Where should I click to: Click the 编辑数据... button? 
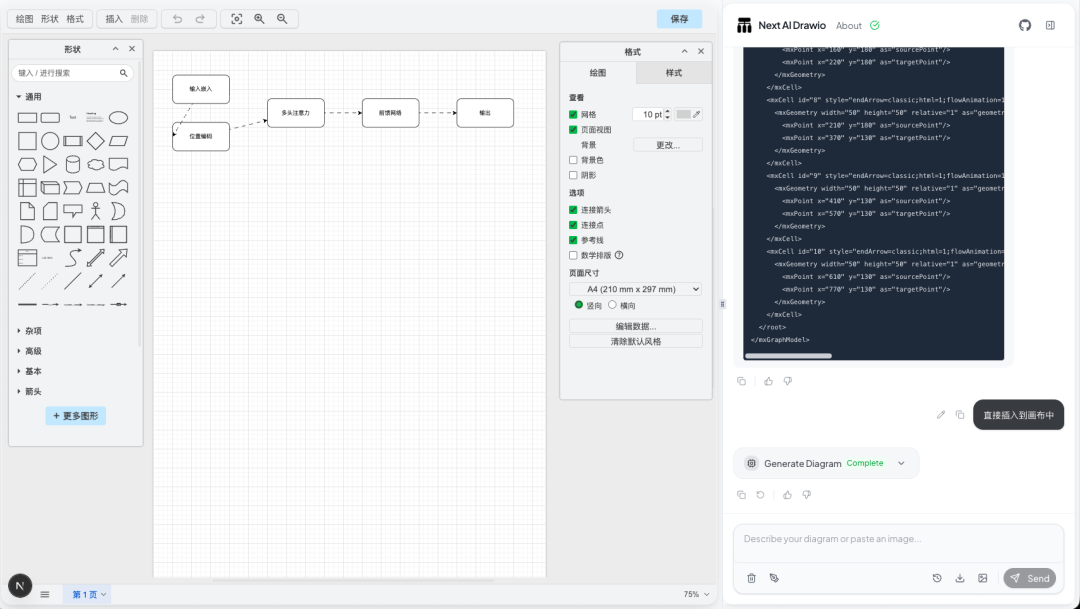(x=636, y=326)
